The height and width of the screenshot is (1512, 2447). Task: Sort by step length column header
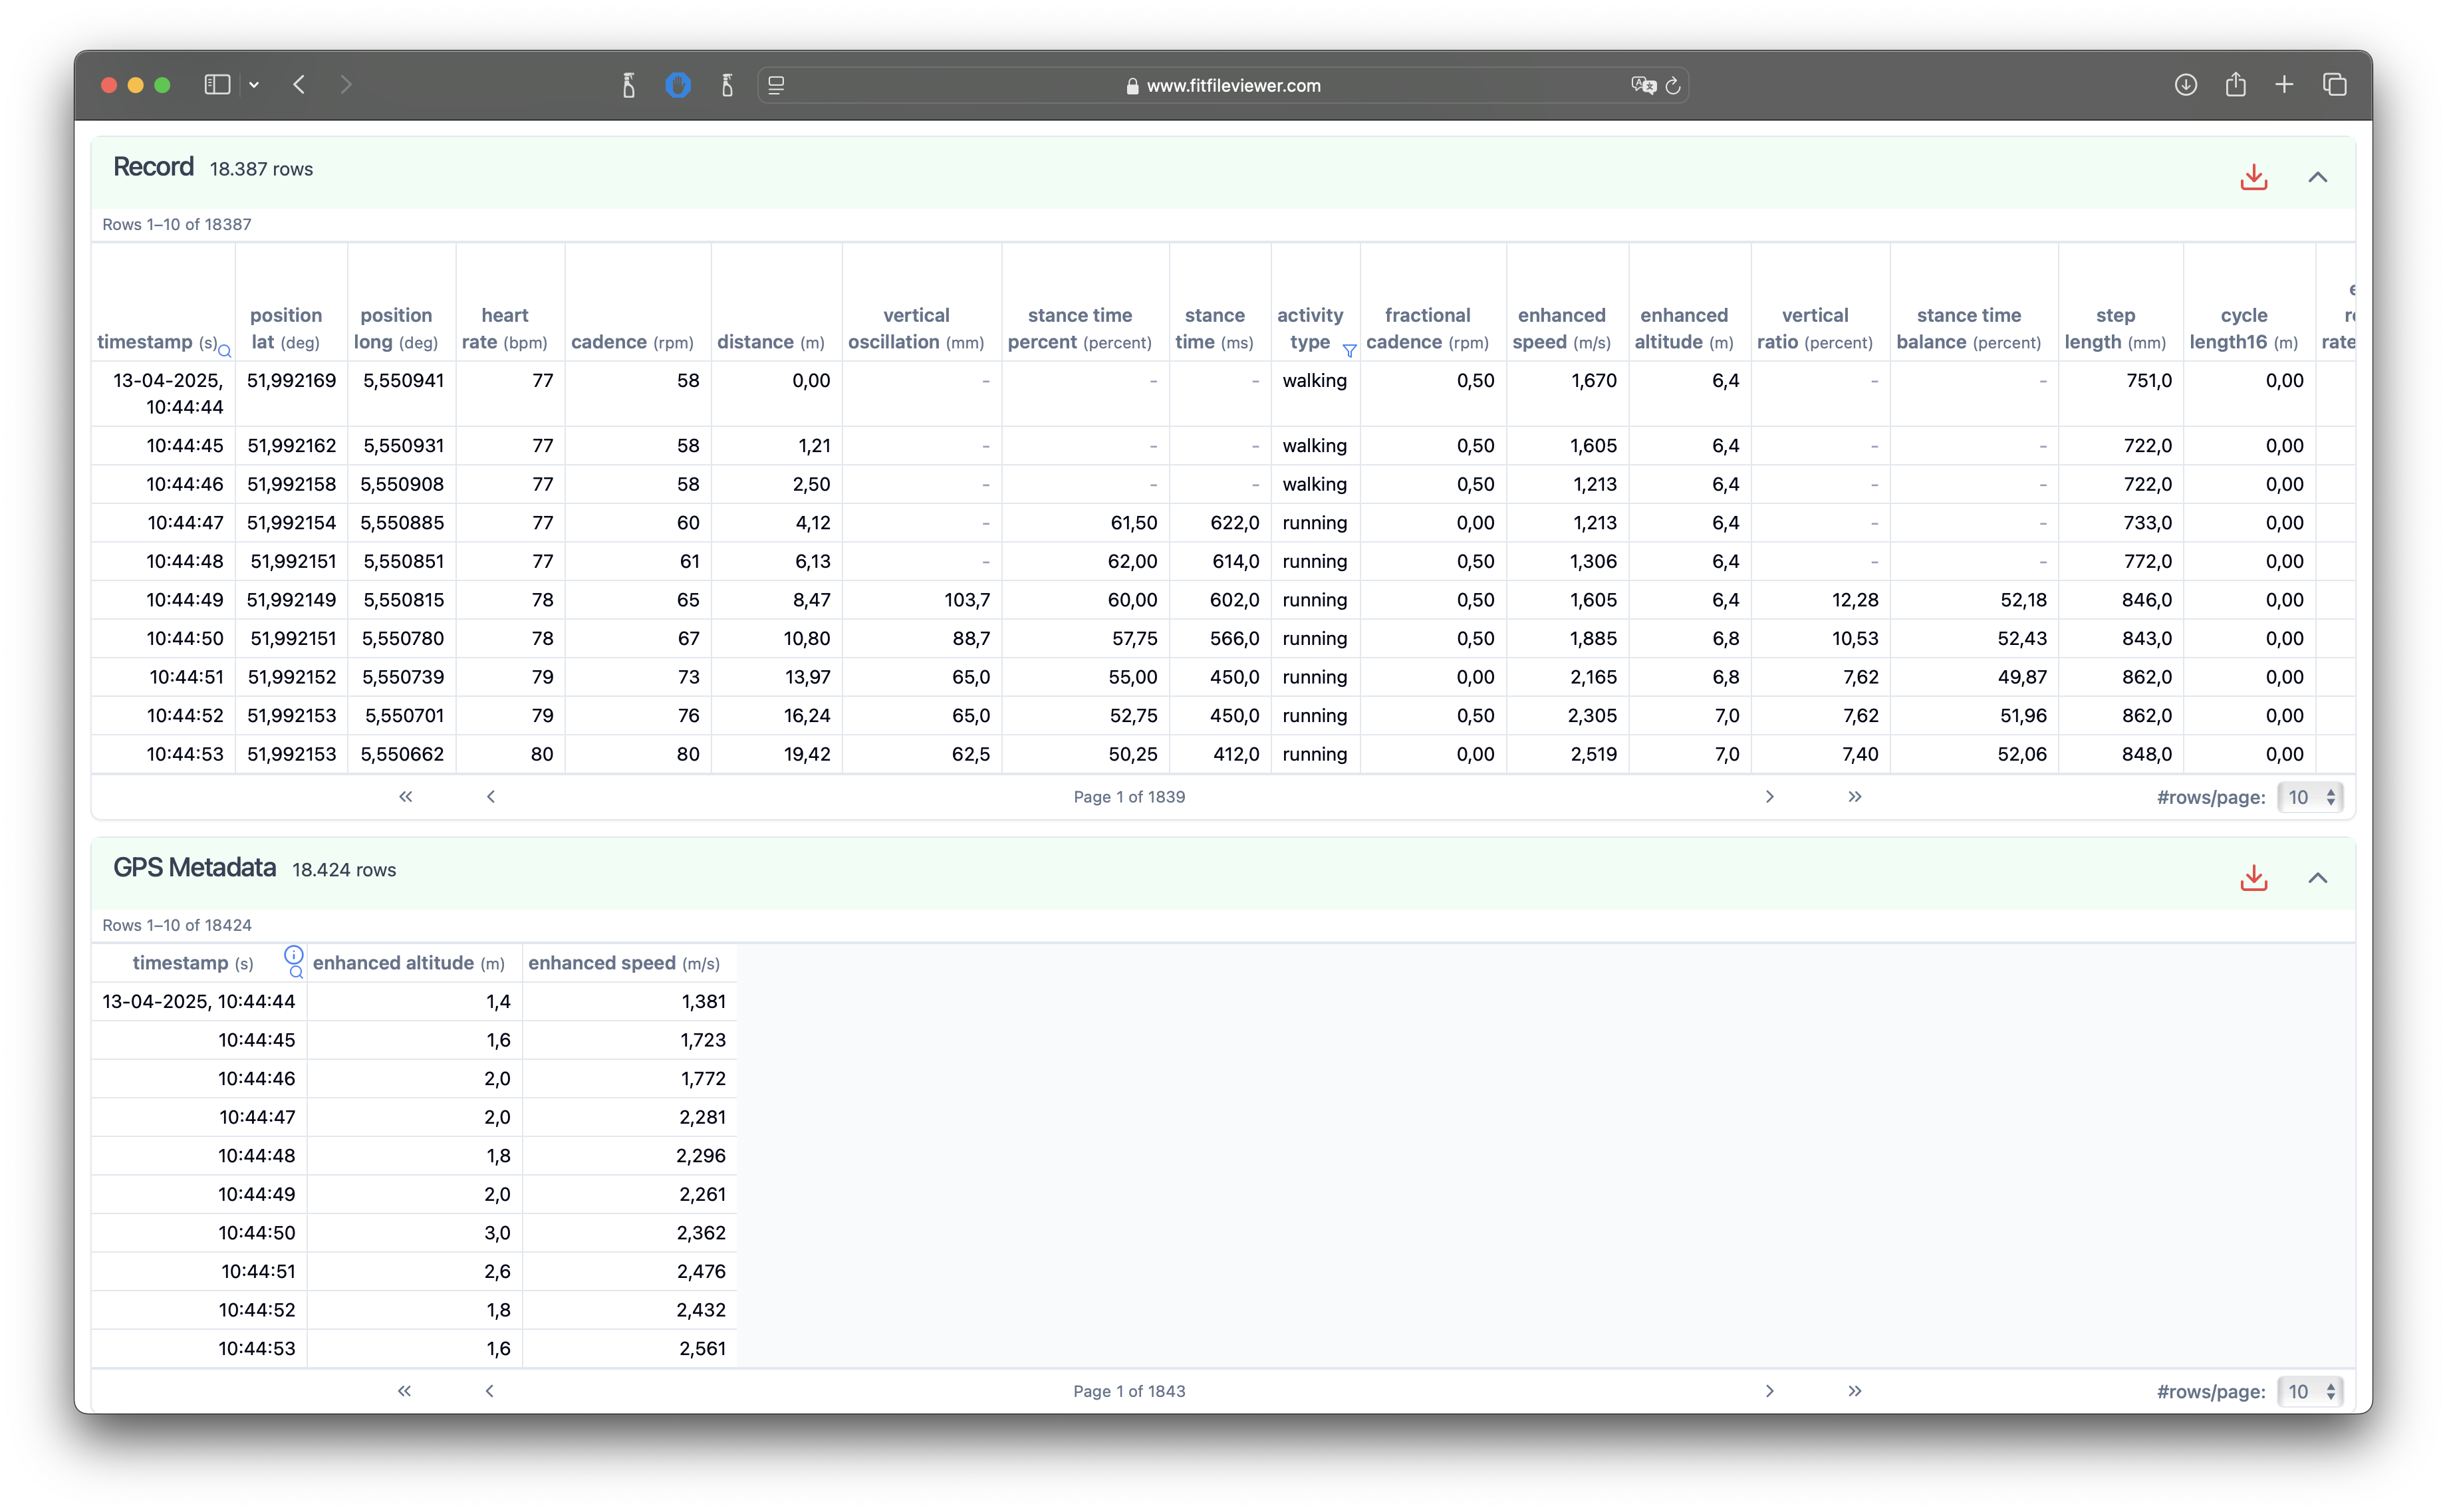pyautogui.click(x=2115, y=329)
